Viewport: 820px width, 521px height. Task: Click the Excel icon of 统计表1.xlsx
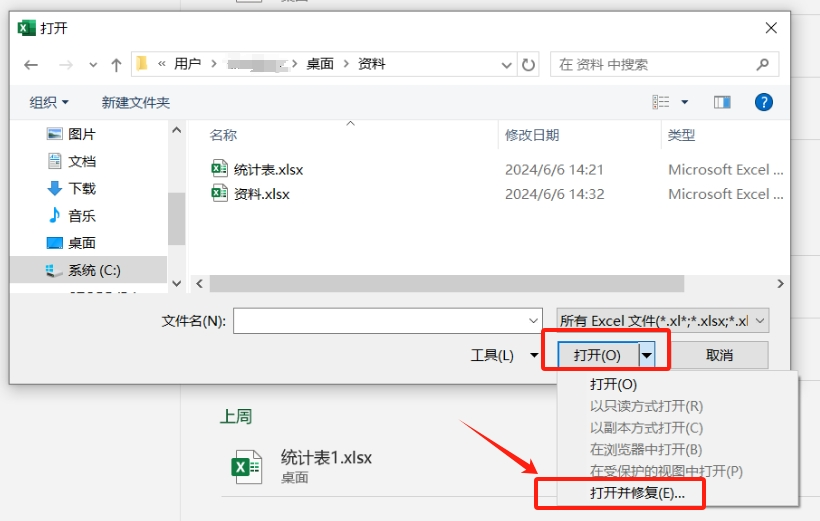[246, 467]
